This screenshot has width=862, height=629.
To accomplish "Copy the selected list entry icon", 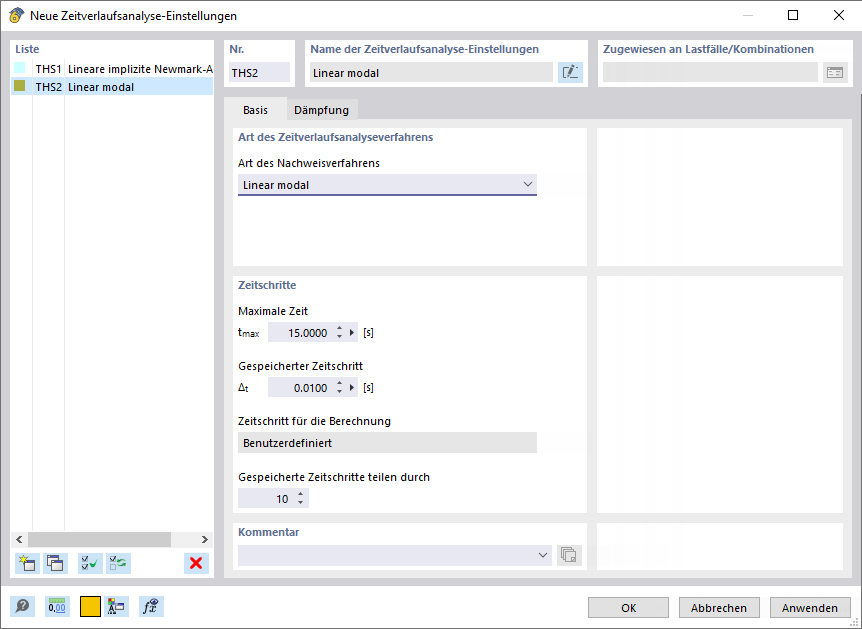I will tap(55, 563).
